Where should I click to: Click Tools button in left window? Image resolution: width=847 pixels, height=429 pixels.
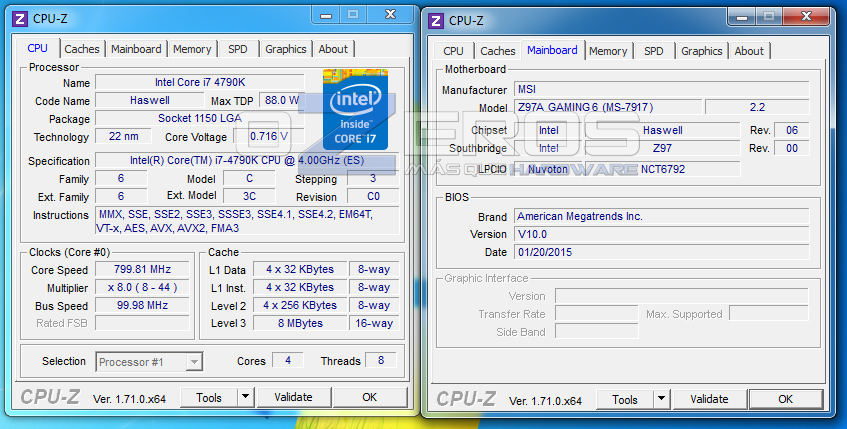click(209, 398)
